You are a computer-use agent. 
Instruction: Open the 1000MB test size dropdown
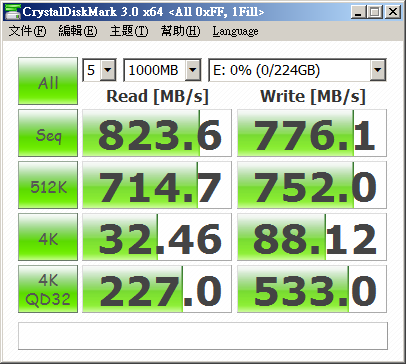click(162, 70)
